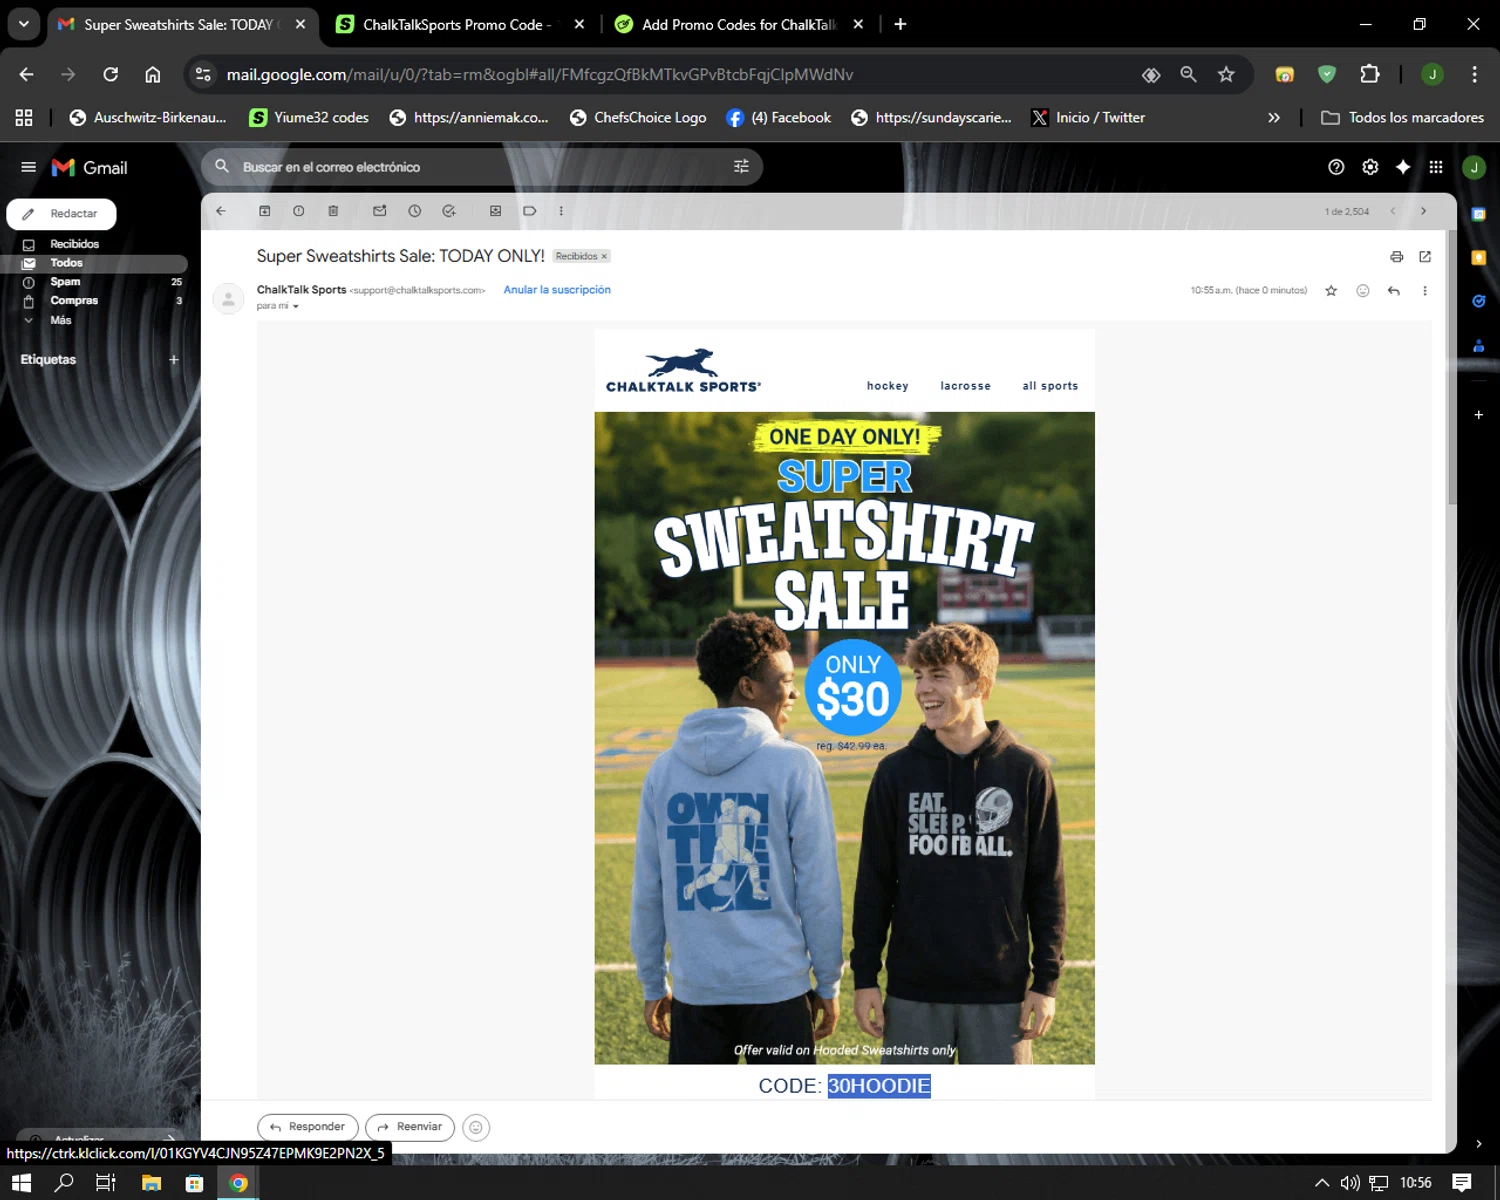Open Google Keep side panel icon
The height and width of the screenshot is (1200, 1500).
[1479, 257]
